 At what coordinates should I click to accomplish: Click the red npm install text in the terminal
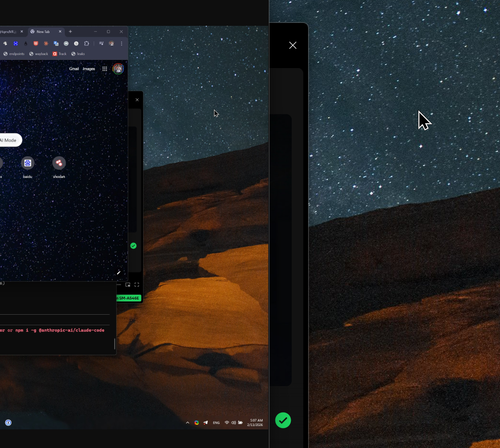52,330
